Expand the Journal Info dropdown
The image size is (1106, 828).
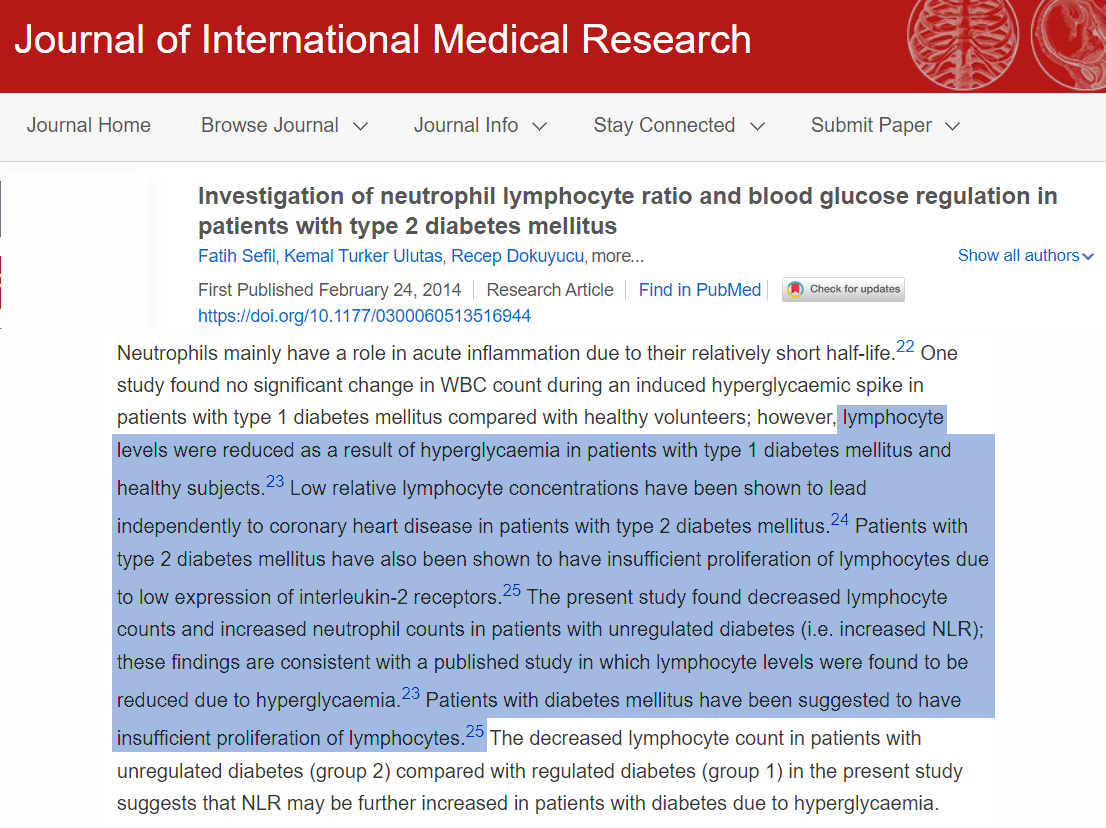[x=480, y=125]
